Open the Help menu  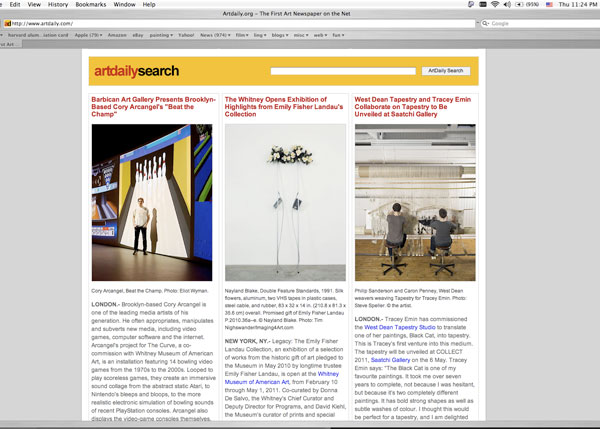tap(149, 5)
